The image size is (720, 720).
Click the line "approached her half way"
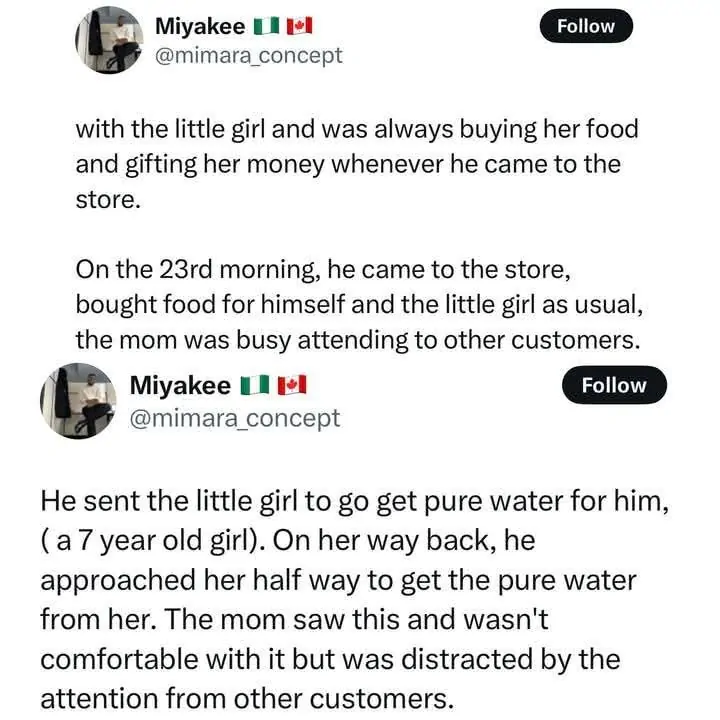338,580
